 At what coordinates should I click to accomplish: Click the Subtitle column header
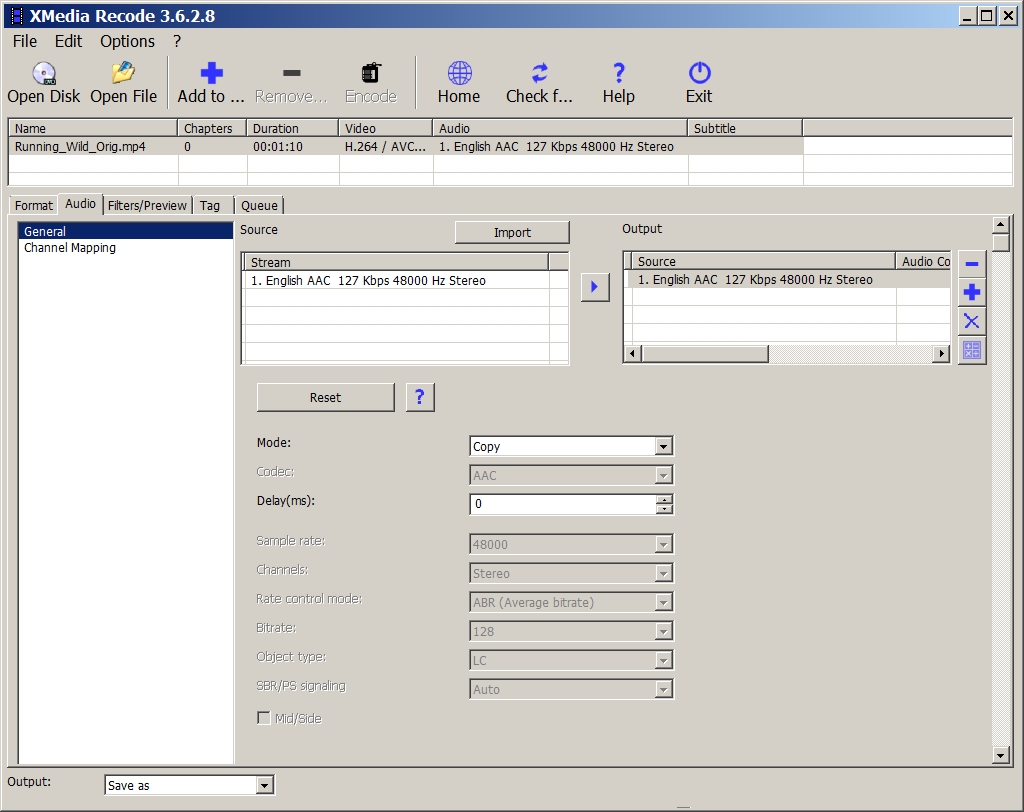tap(744, 128)
